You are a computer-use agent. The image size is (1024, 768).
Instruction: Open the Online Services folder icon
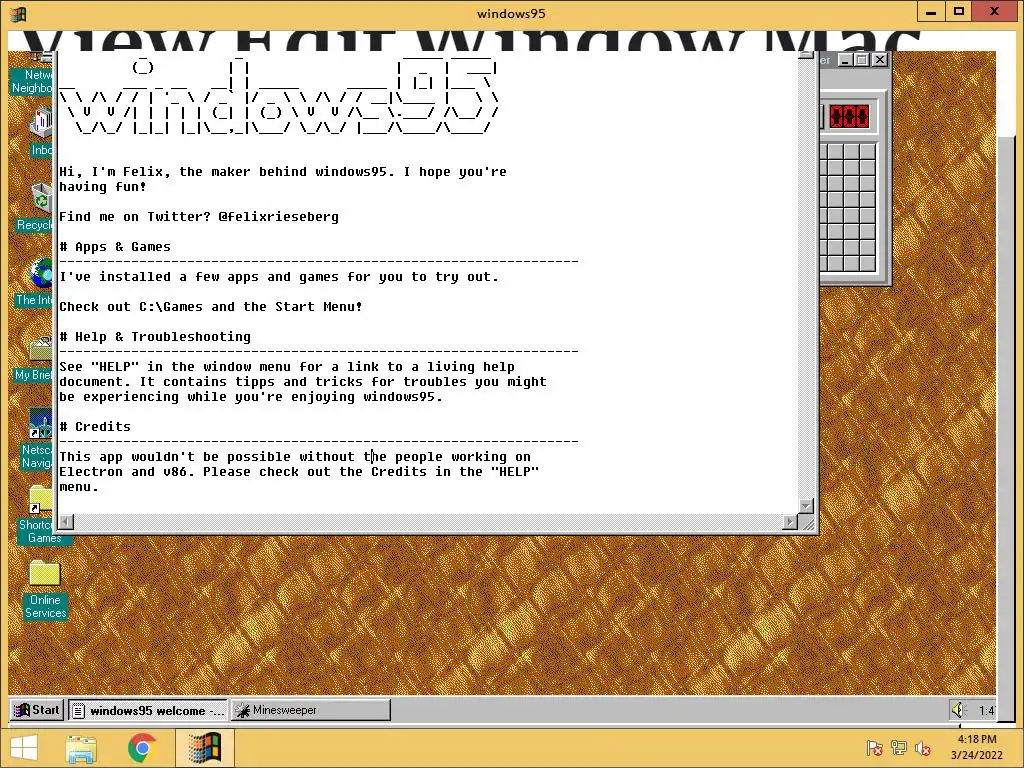(x=45, y=590)
